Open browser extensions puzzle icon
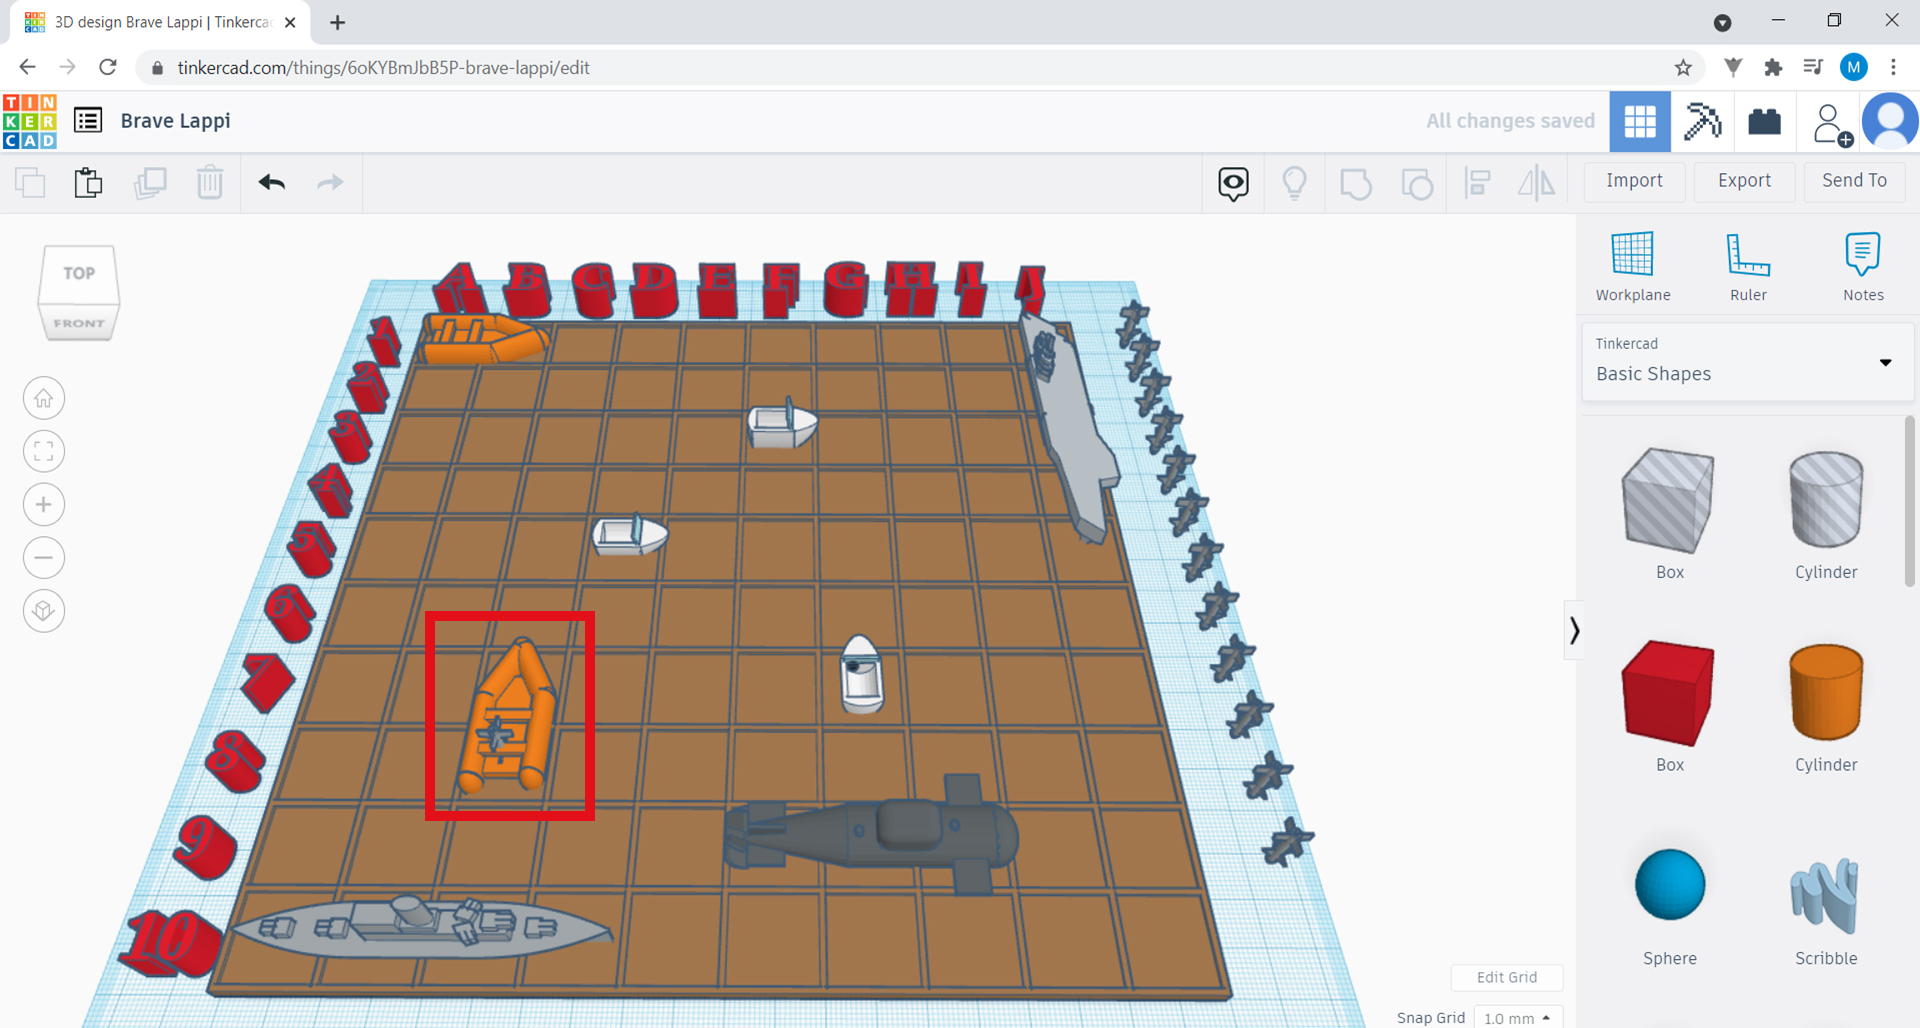This screenshot has height=1028, width=1920. click(x=1773, y=67)
